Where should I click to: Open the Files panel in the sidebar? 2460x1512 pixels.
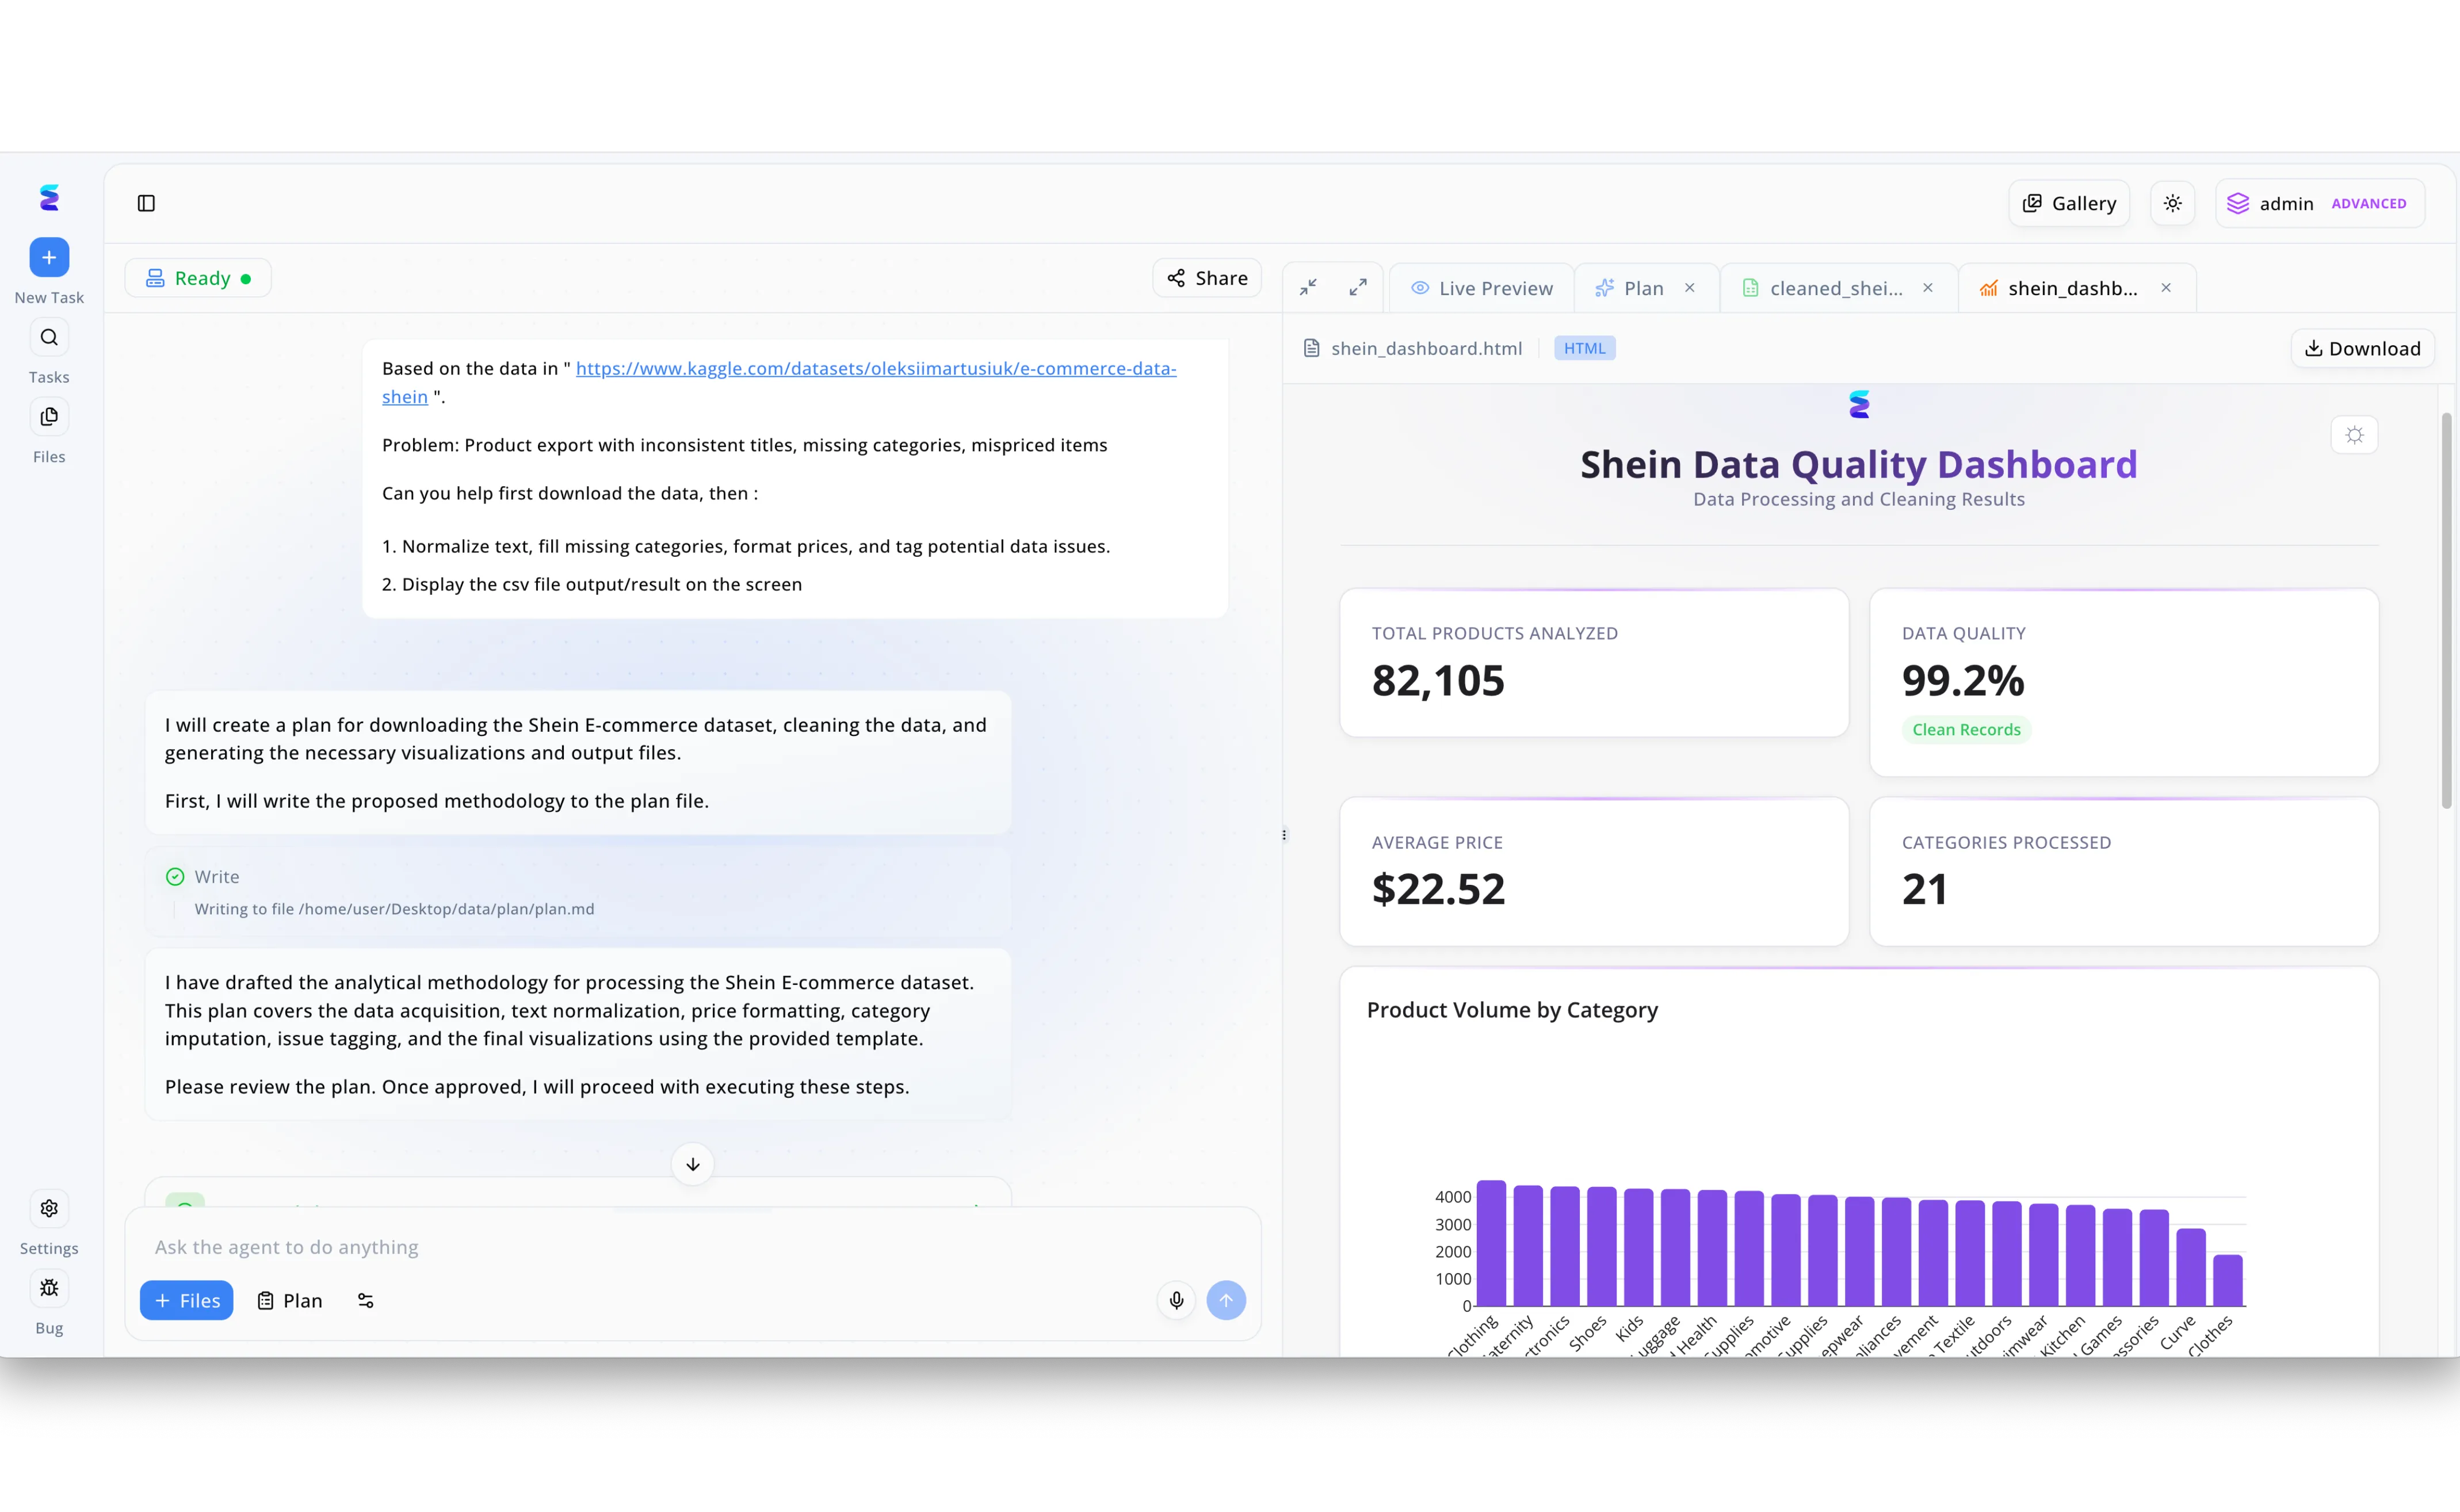[x=49, y=417]
